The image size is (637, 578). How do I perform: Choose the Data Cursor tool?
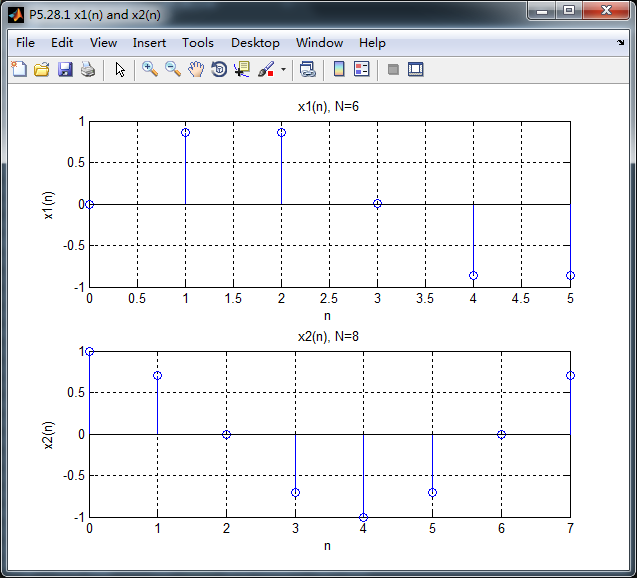click(x=242, y=69)
